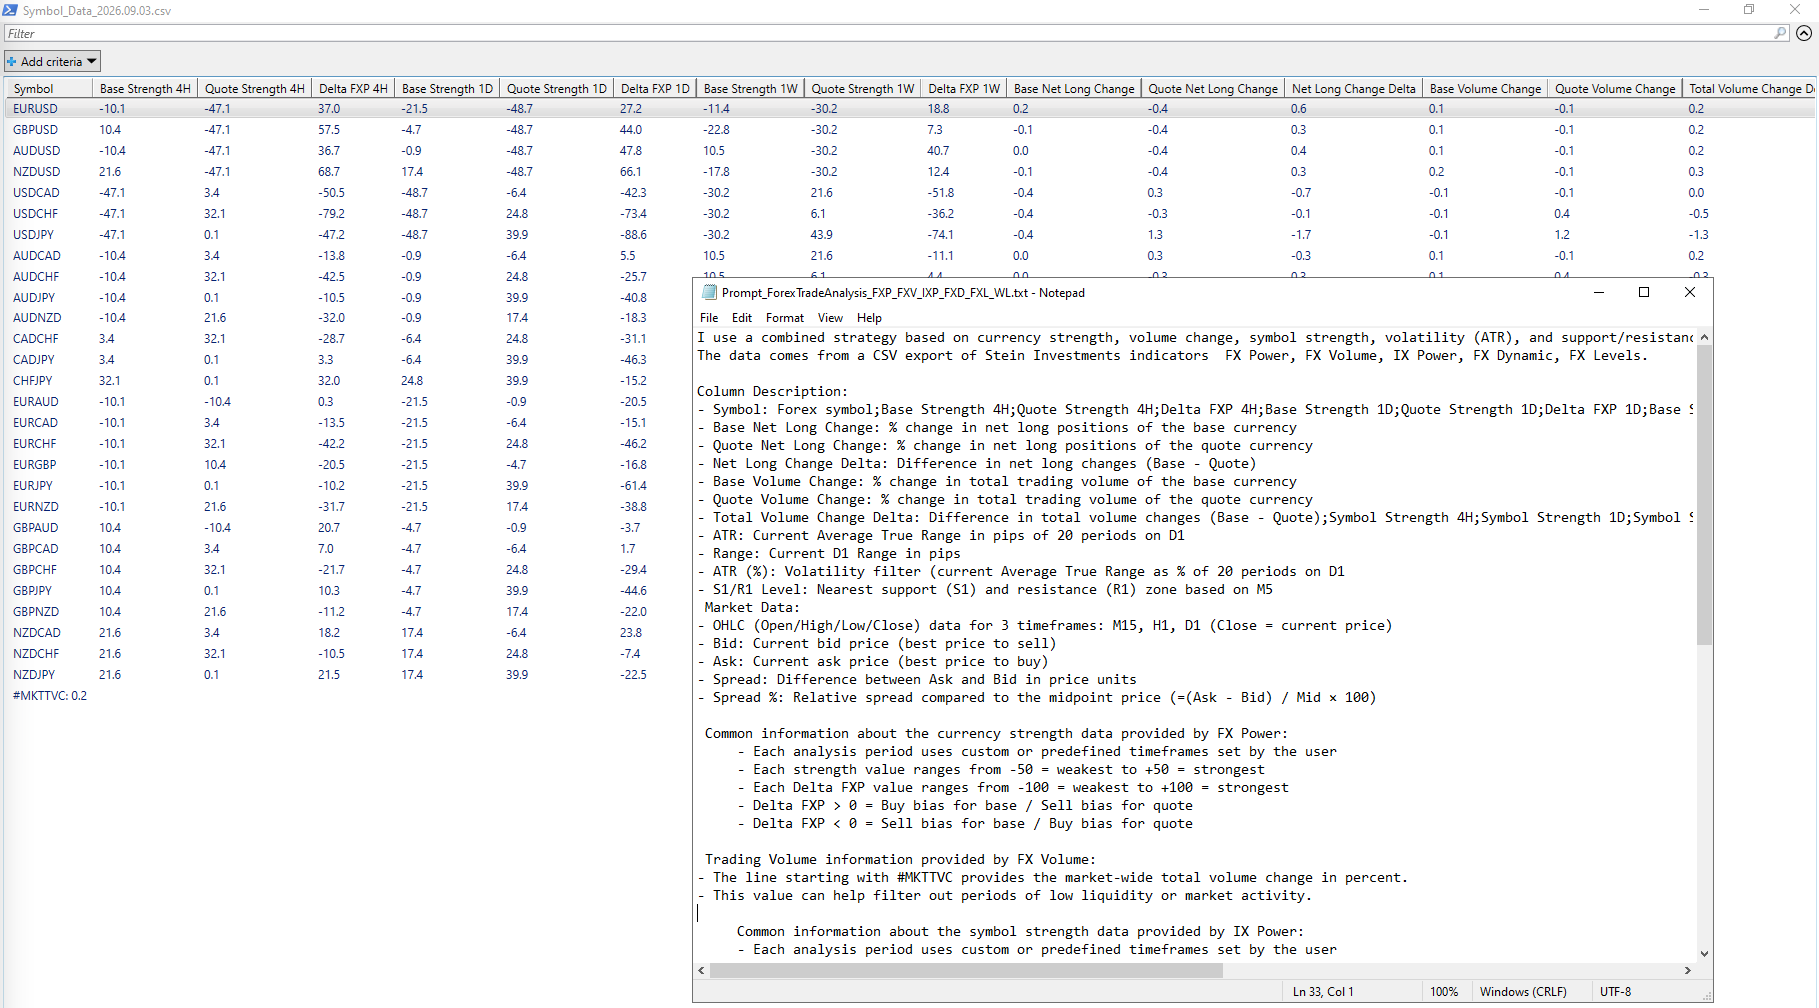The image size is (1819, 1008).
Task: Click the UTF-8 encoding status entry
Action: coord(1615,991)
